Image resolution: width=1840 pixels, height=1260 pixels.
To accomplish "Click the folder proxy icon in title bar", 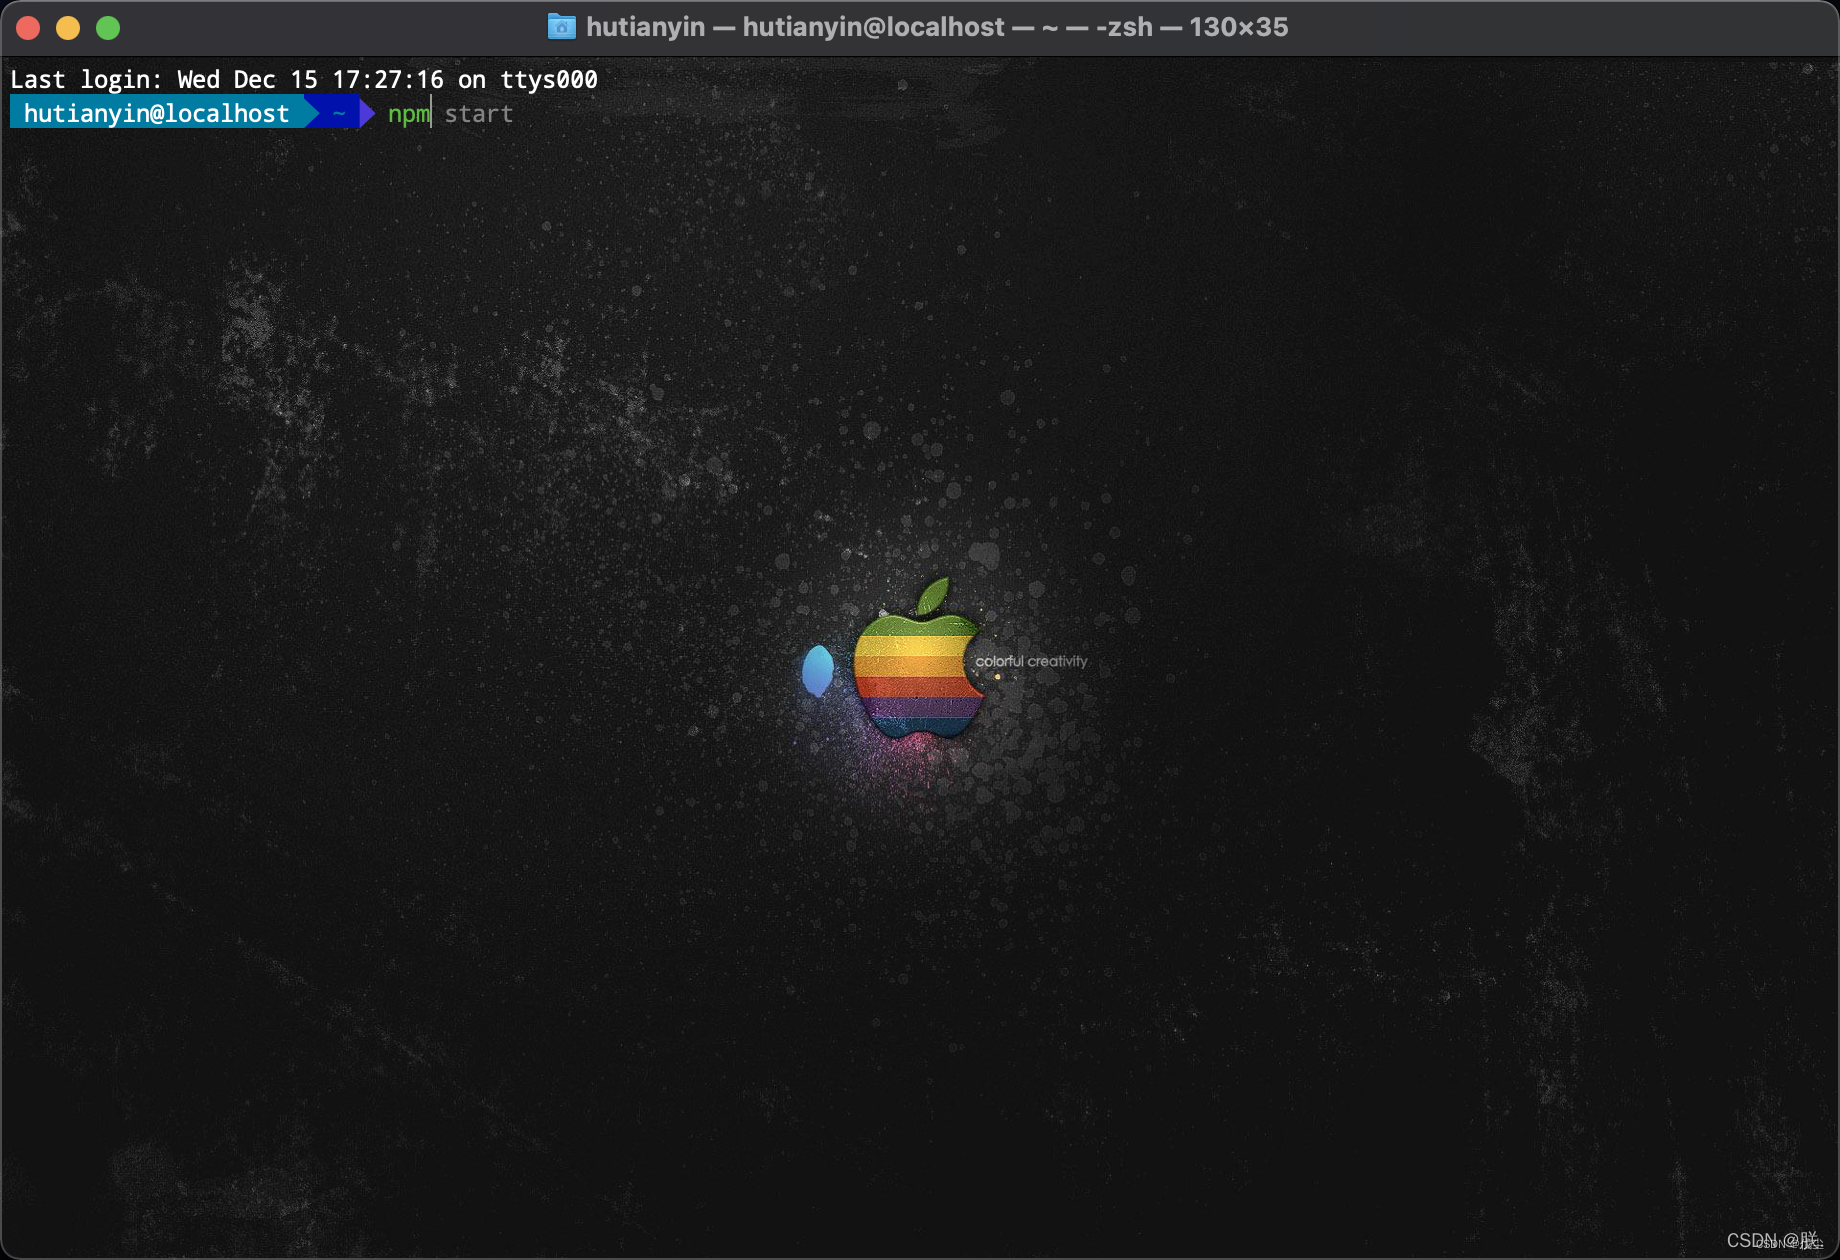I will [x=562, y=27].
